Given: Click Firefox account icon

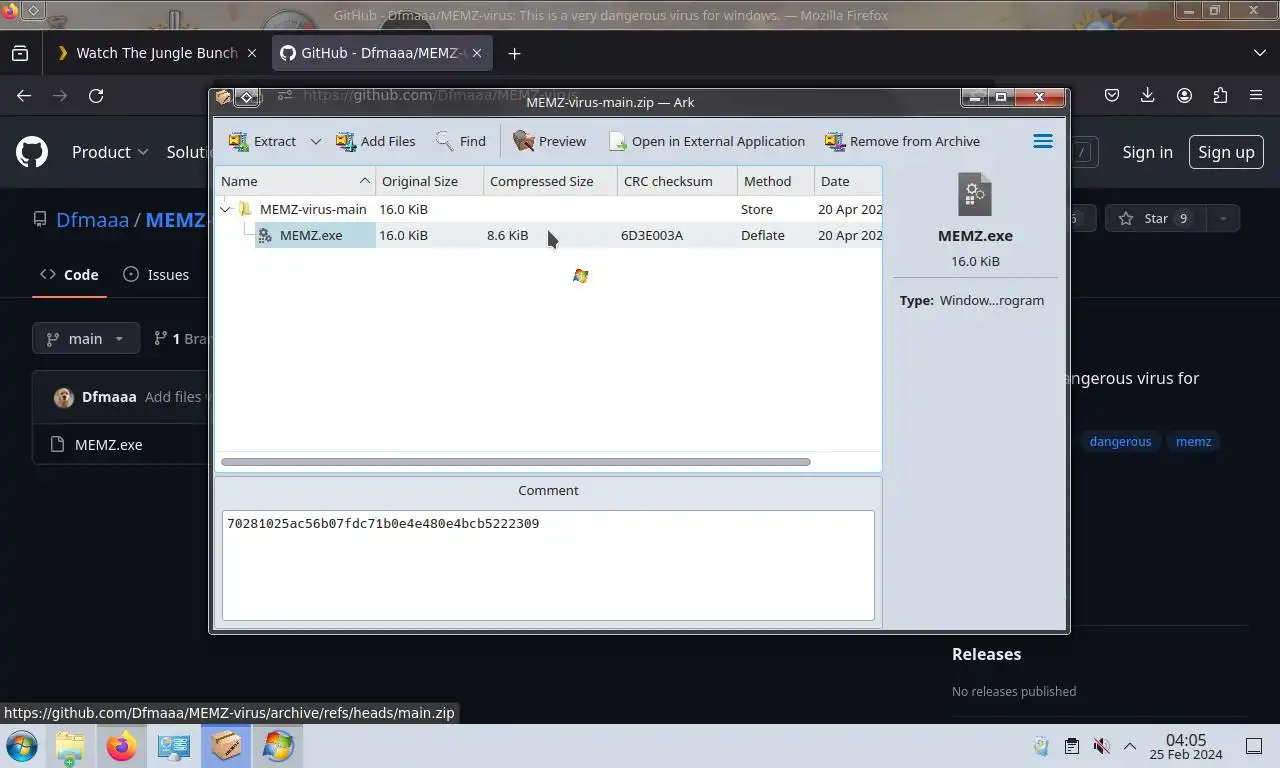Looking at the screenshot, I should (x=1184, y=95).
